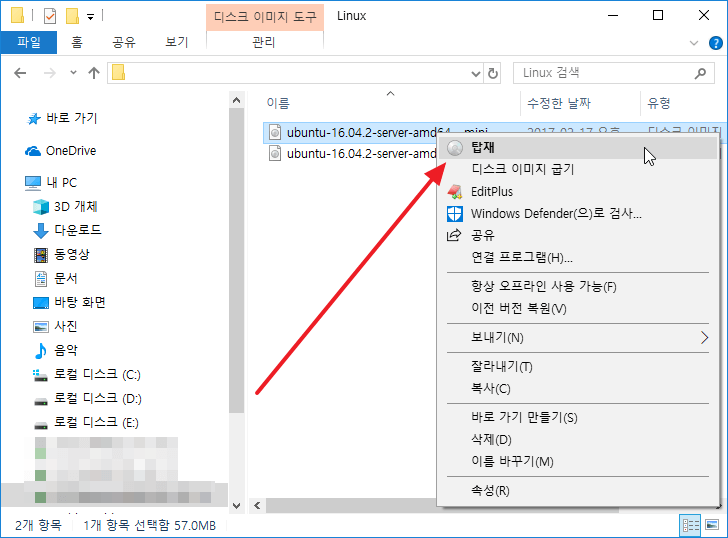Click navigation pane scroll up arrow

pyautogui.click(x=236, y=100)
